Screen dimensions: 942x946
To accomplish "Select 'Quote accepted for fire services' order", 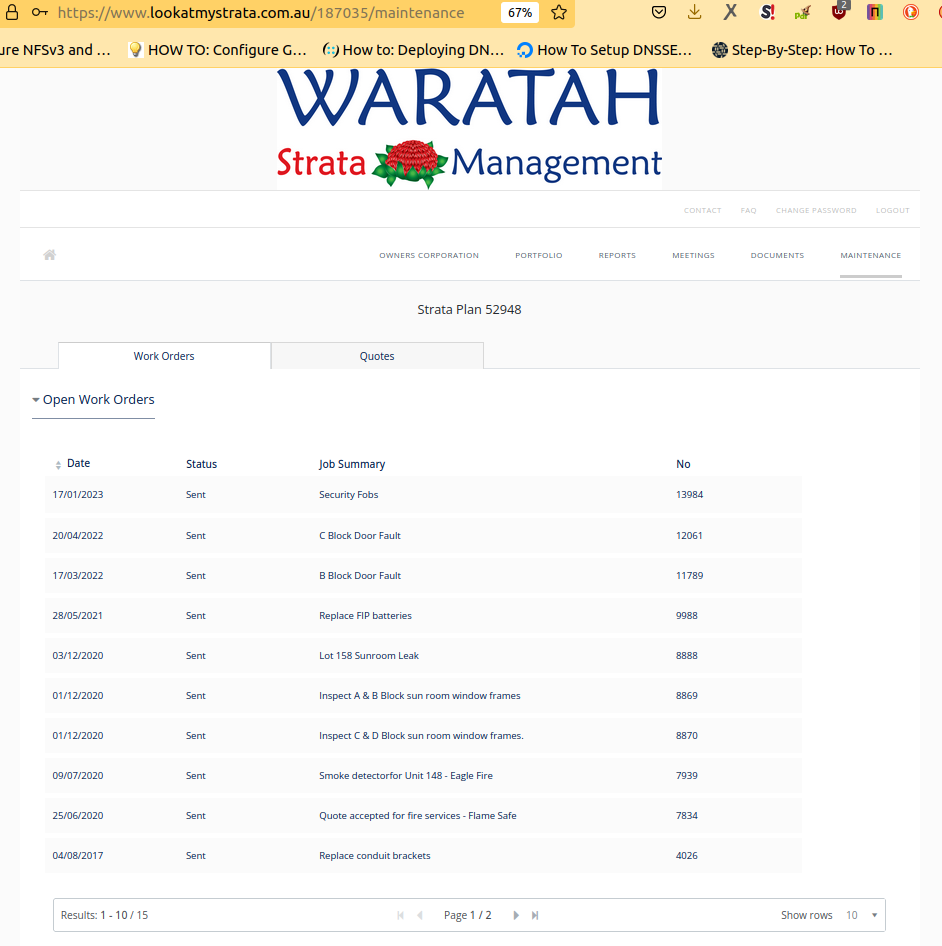I will click(423, 816).
